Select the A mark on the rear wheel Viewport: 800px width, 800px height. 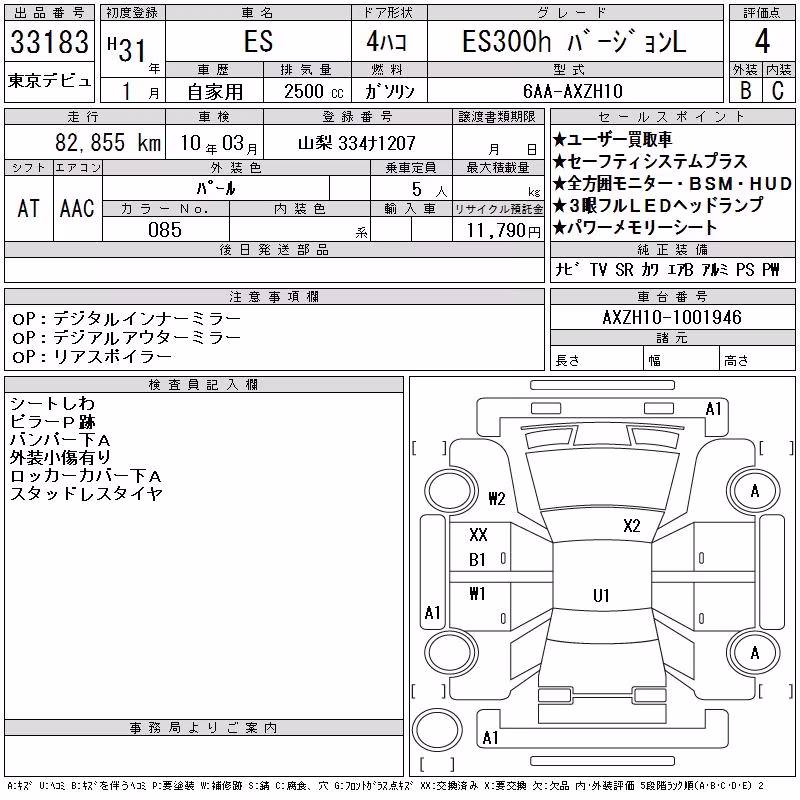click(755, 653)
